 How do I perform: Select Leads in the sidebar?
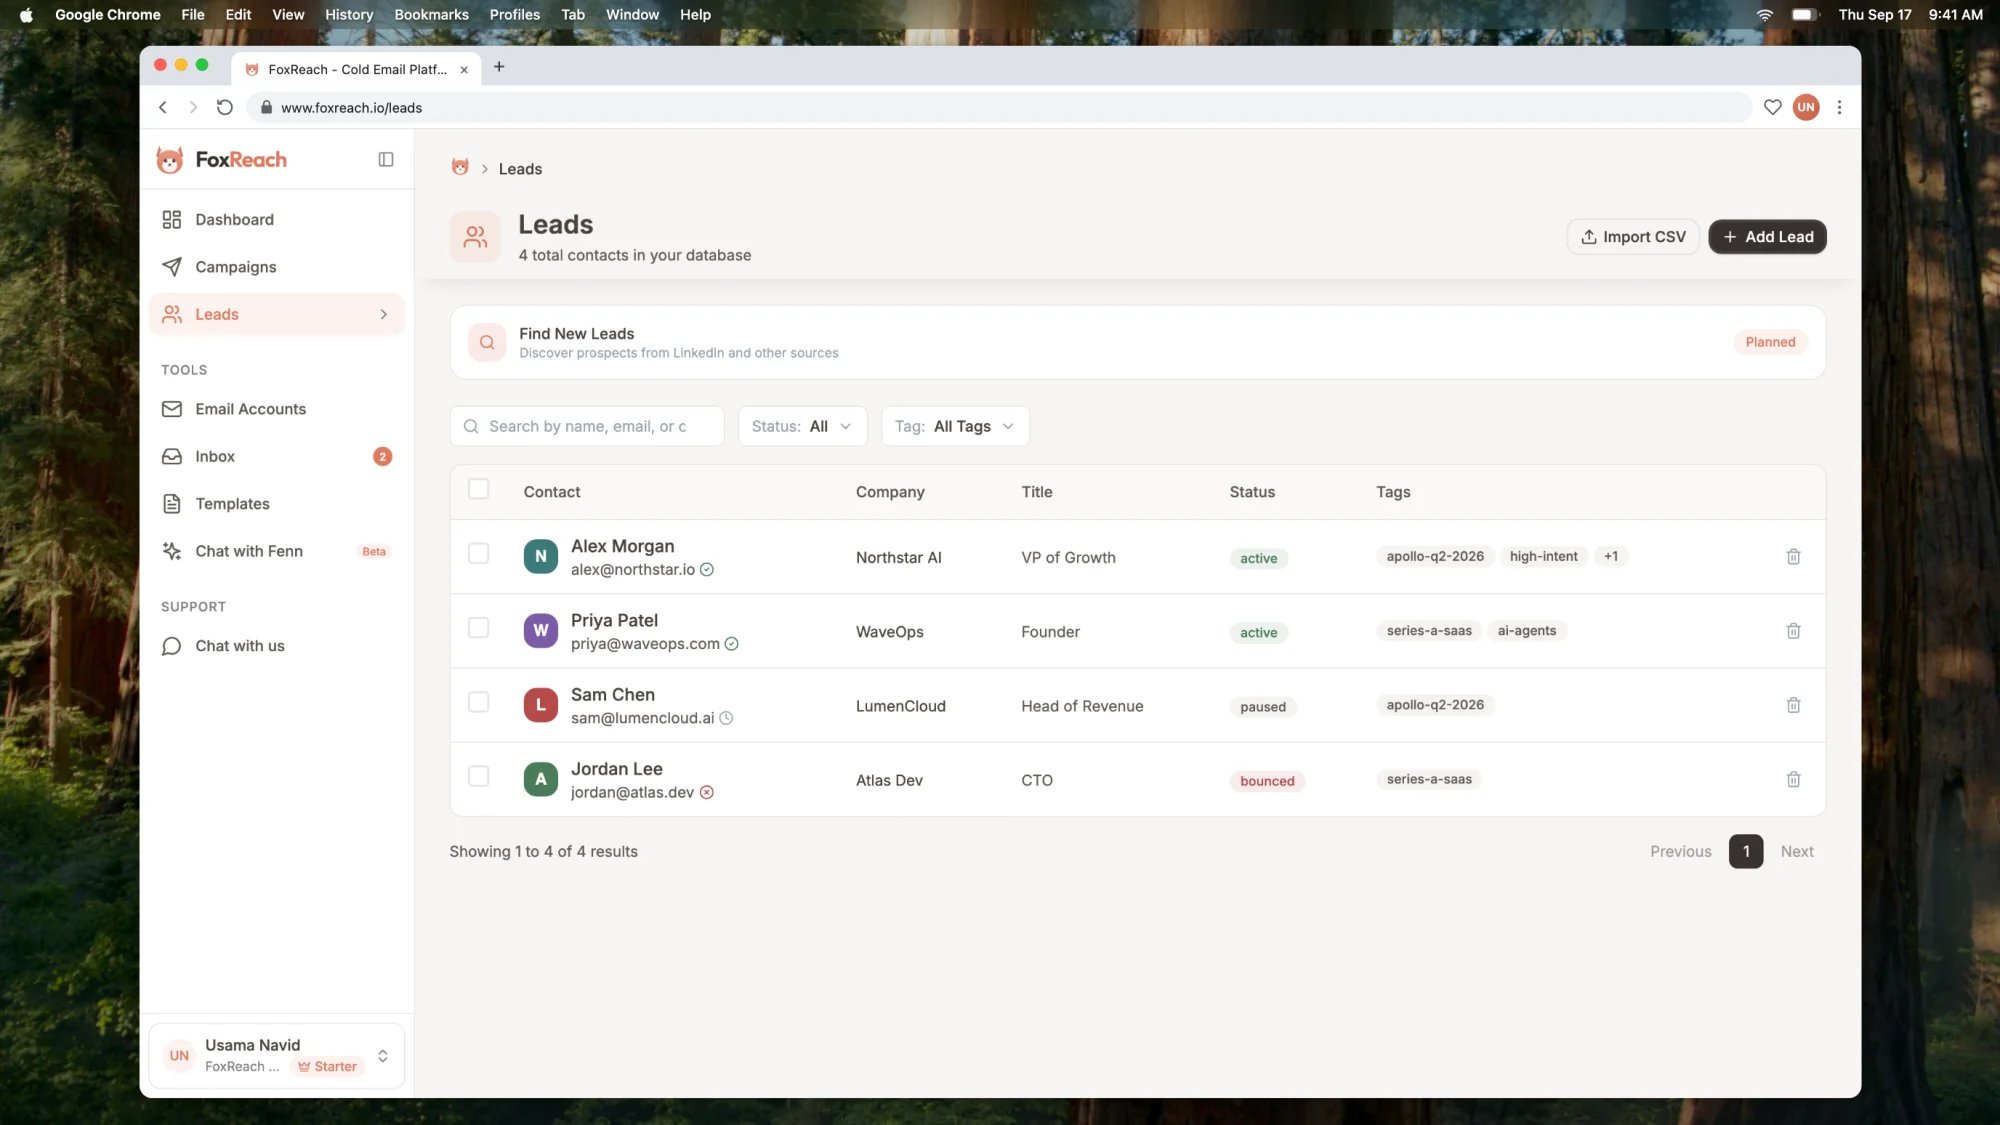coord(277,315)
